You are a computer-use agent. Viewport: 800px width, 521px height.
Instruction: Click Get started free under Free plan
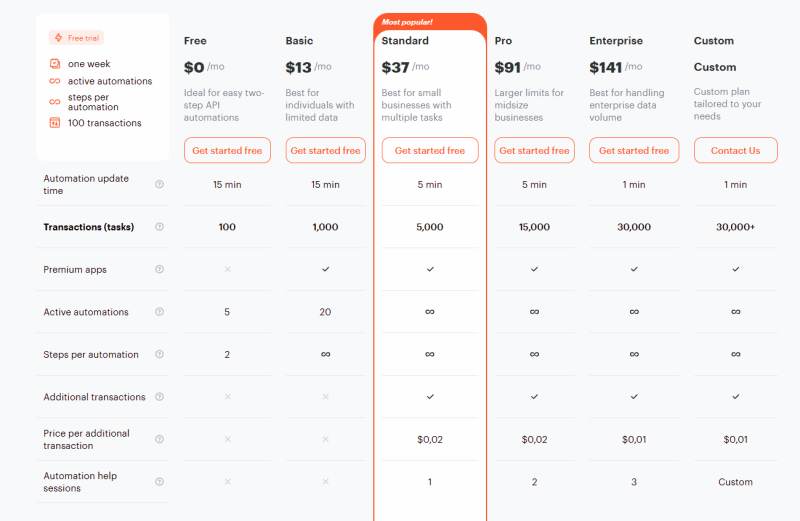pyautogui.click(x=227, y=150)
